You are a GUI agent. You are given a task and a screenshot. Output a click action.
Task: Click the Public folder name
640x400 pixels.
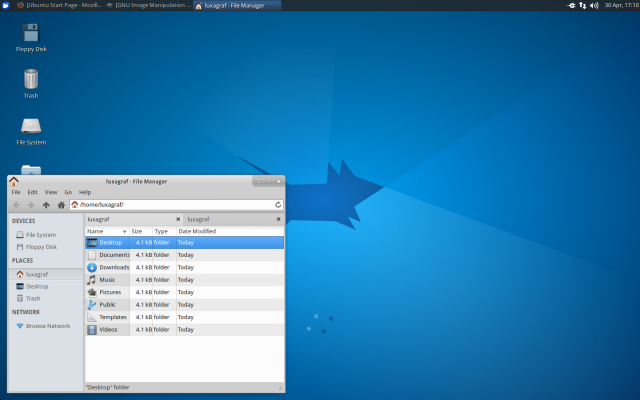tap(107, 305)
